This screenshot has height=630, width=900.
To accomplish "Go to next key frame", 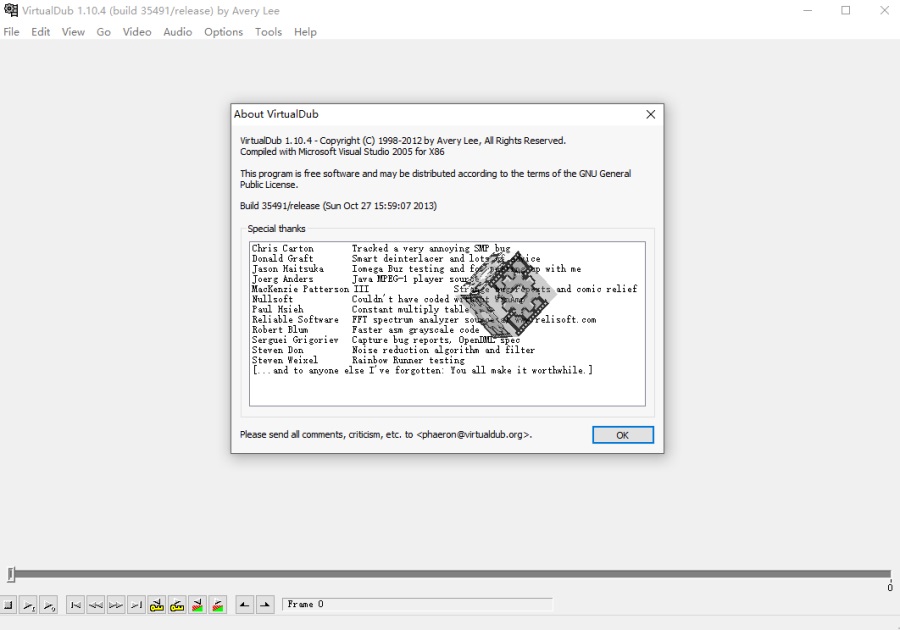I will click(x=177, y=605).
